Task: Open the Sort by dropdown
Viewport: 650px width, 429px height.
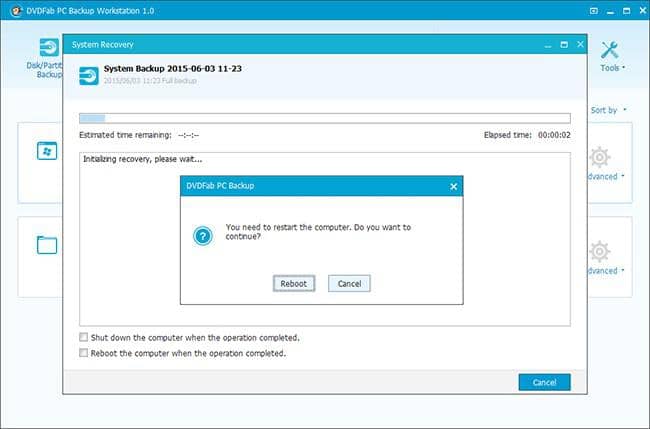Action: tap(609, 110)
